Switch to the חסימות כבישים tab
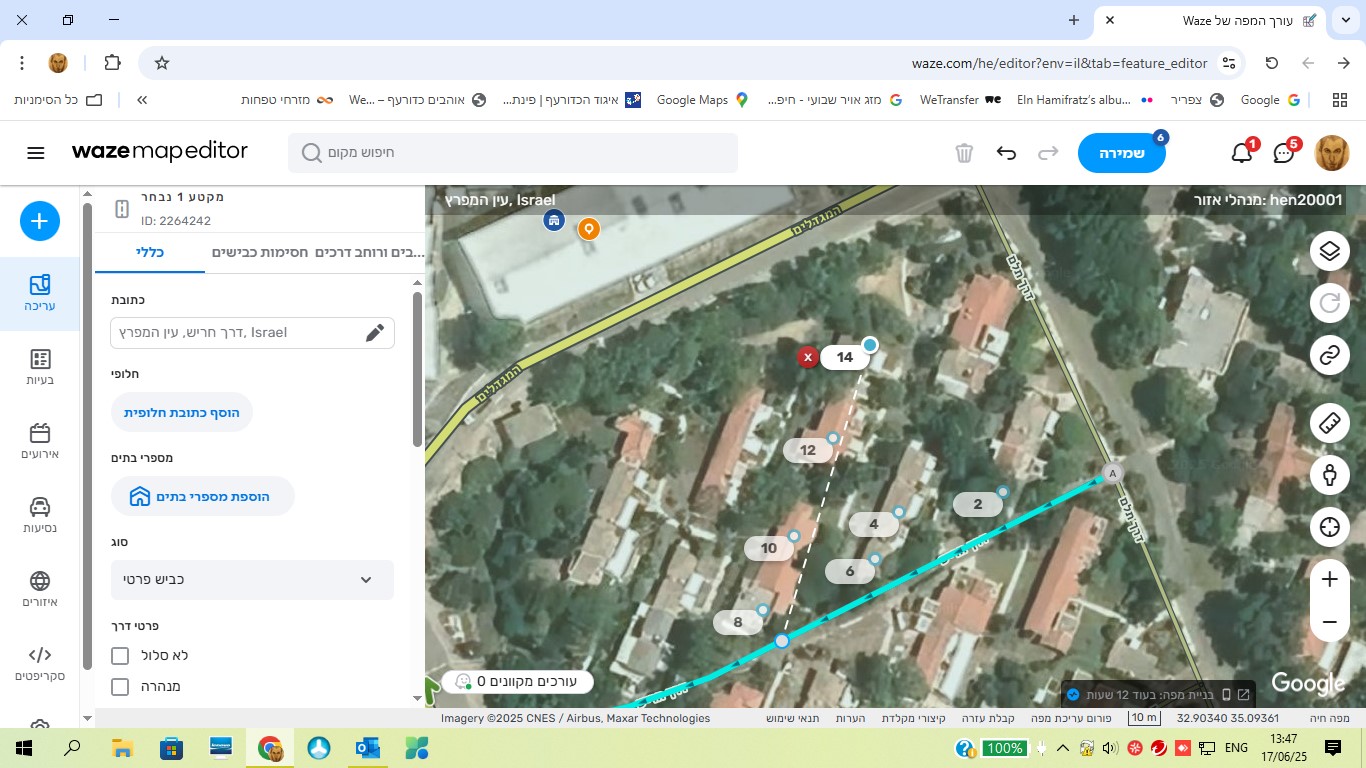 258,253
